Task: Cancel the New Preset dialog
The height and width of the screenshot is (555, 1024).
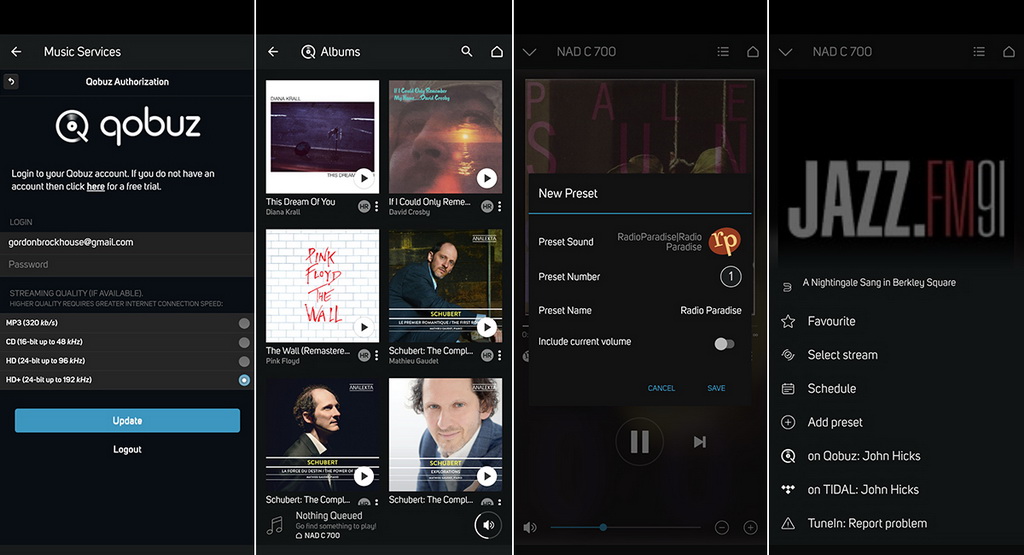Action: coord(661,388)
